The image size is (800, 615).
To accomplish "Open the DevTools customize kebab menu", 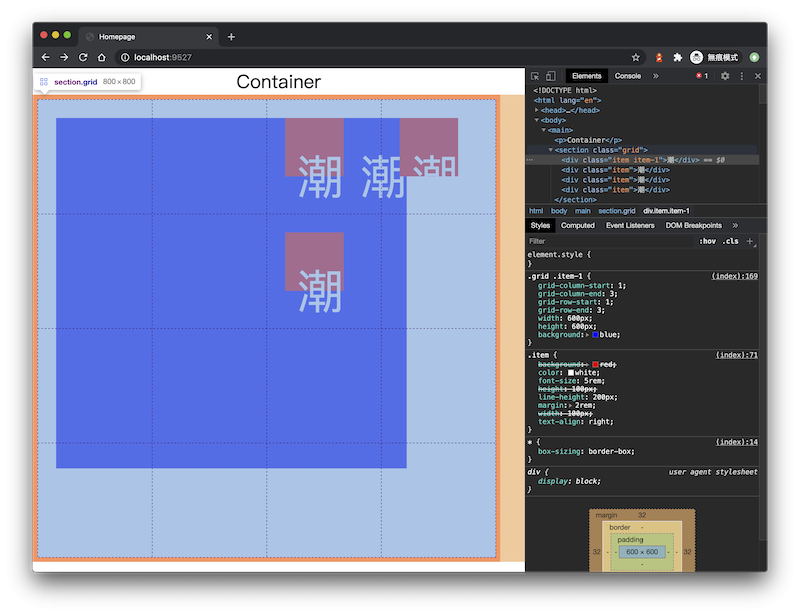I will [x=742, y=76].
